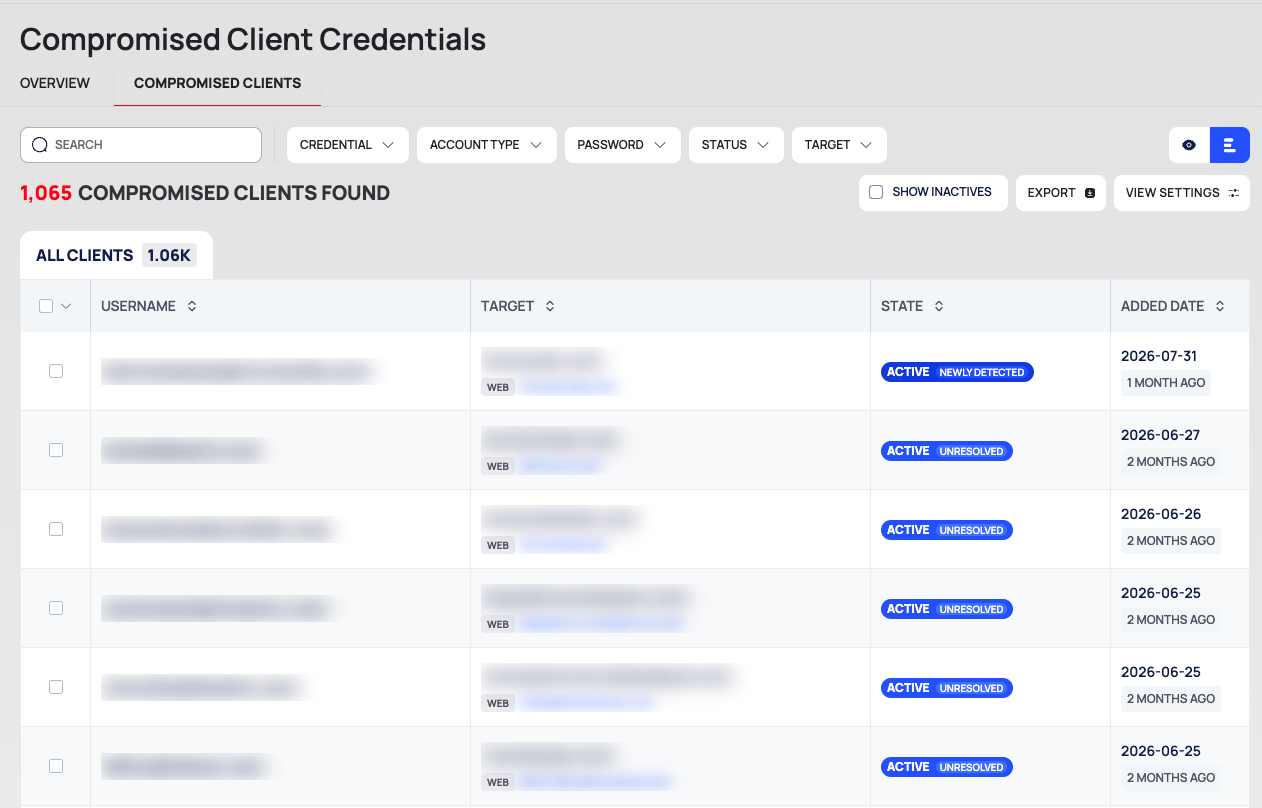Click the 2026-06-27 added date
This screenshot has height=808, width=1262.
tap(1160, 435)
